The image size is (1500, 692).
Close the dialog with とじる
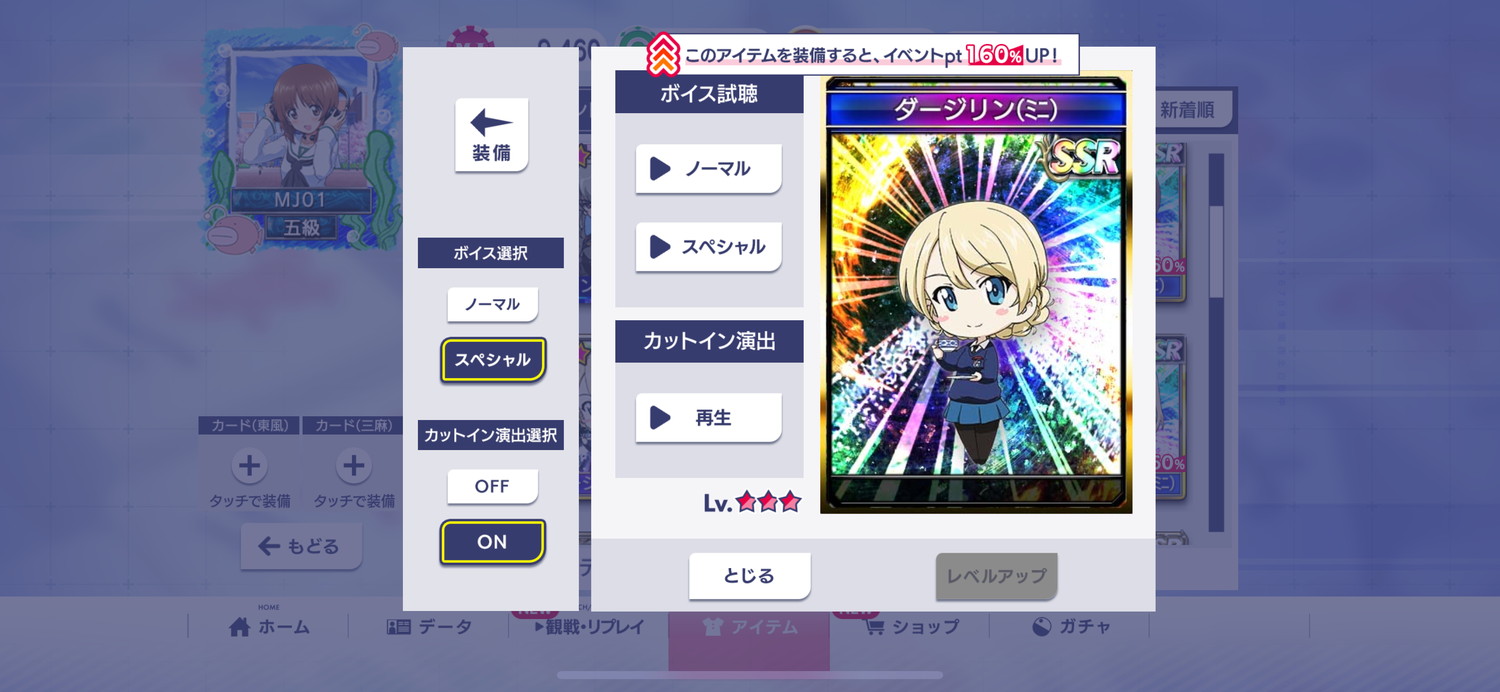tap(749, 576)
